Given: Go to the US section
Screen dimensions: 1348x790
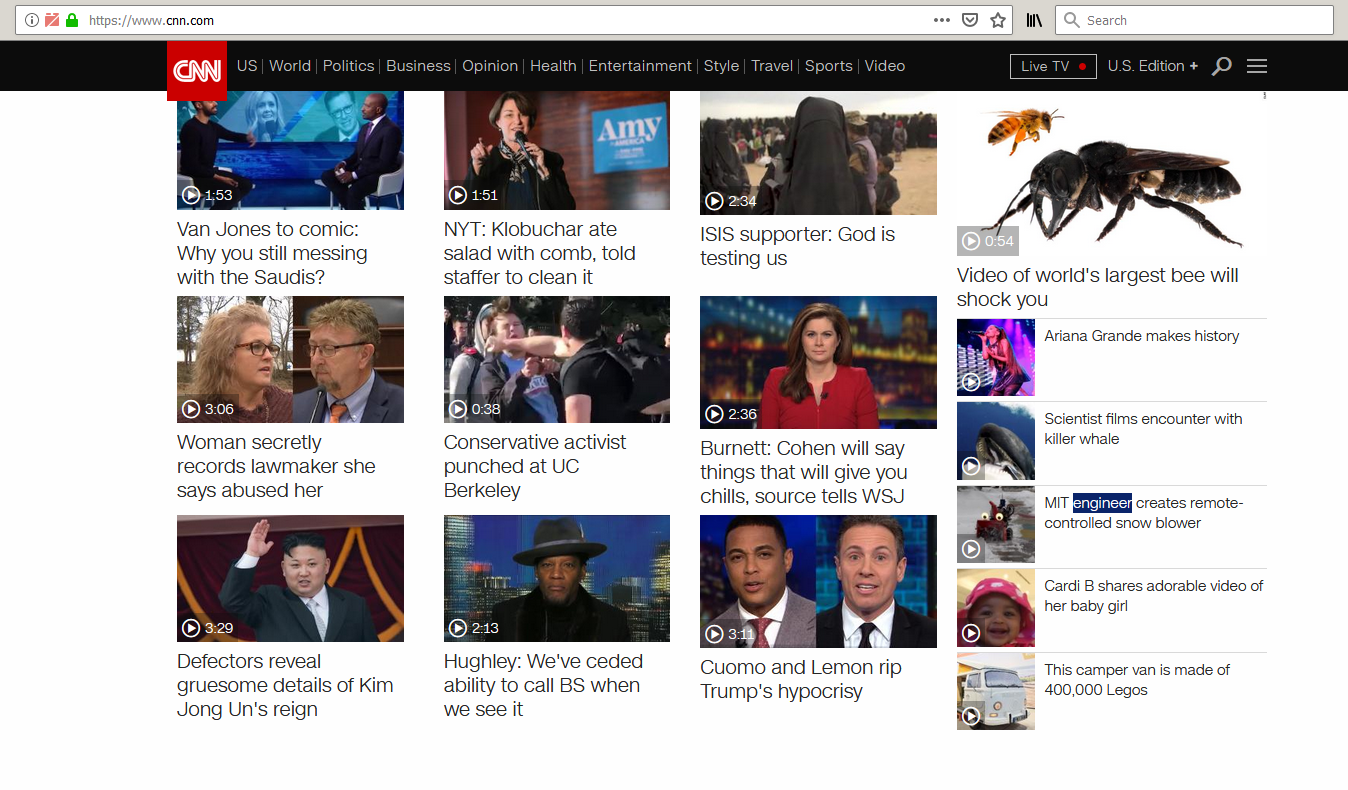Looking at the screenshot, I should (x=247, y=66).
